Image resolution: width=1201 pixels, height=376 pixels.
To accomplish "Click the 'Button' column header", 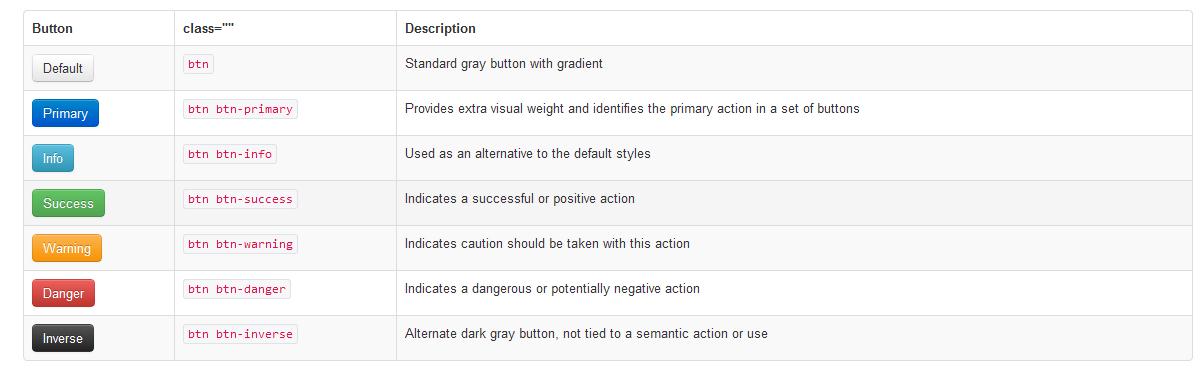I will [x=53, y=29].
